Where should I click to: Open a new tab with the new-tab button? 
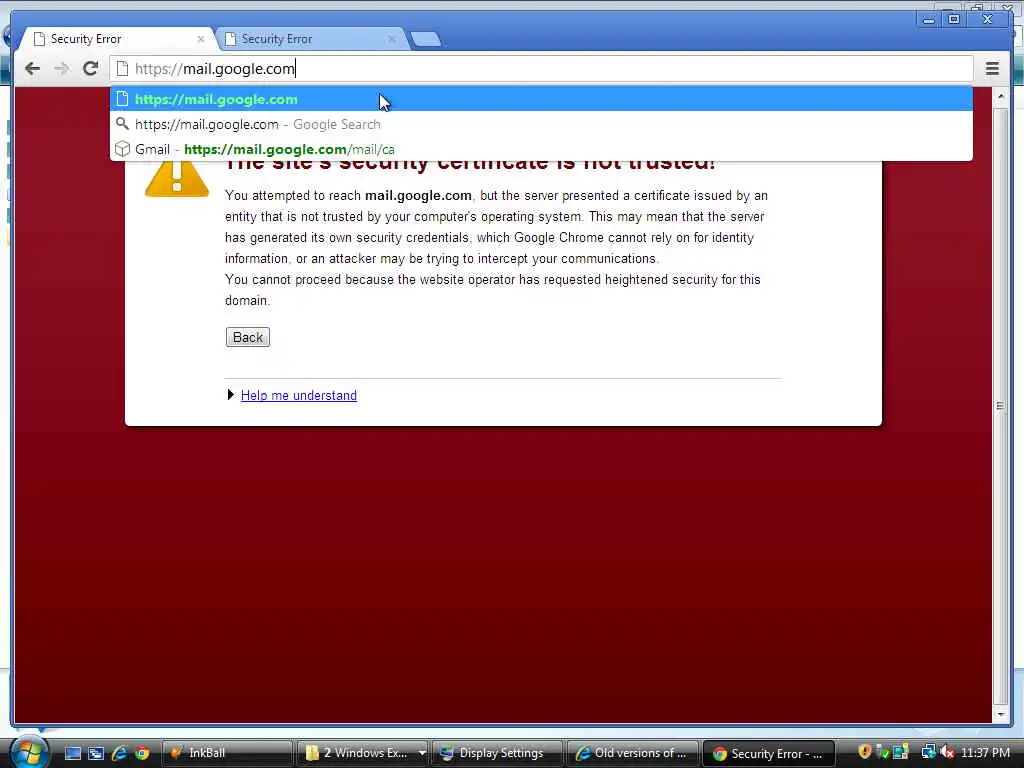426,39
